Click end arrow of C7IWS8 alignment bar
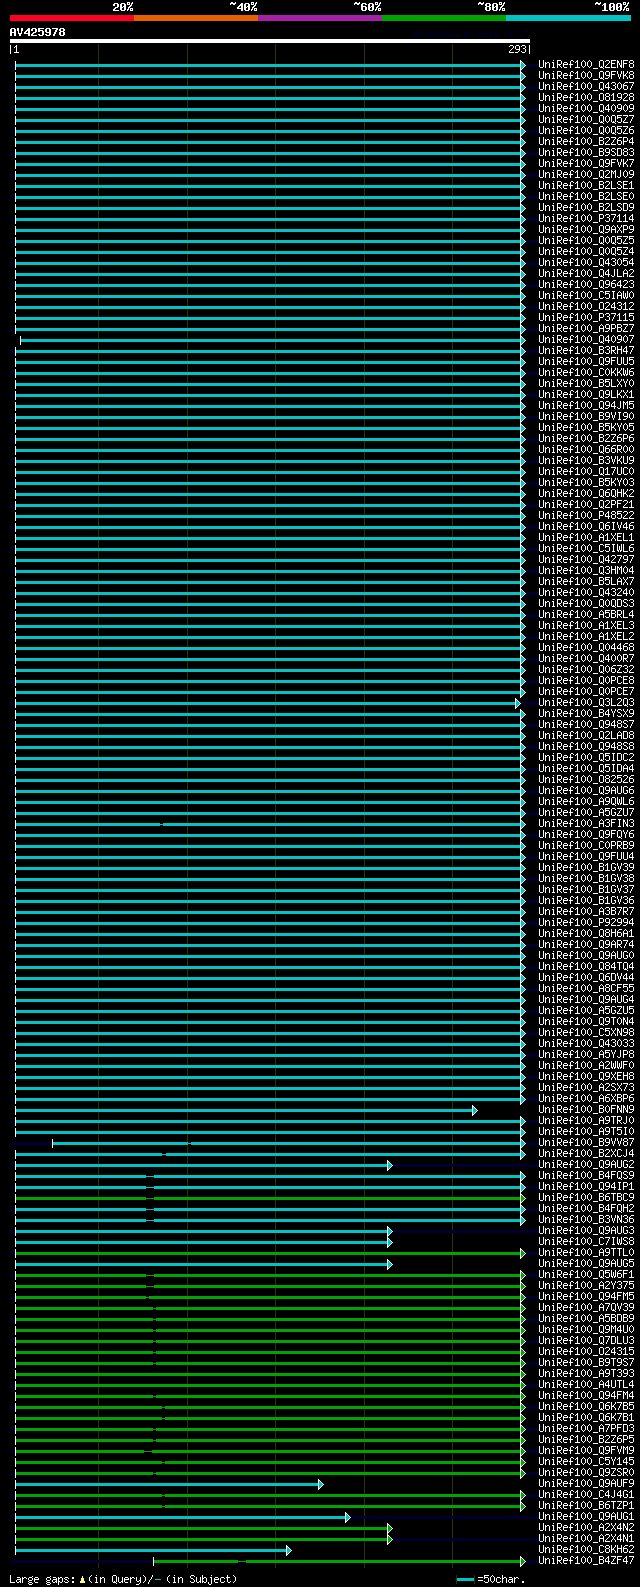 pos(390,1242)
